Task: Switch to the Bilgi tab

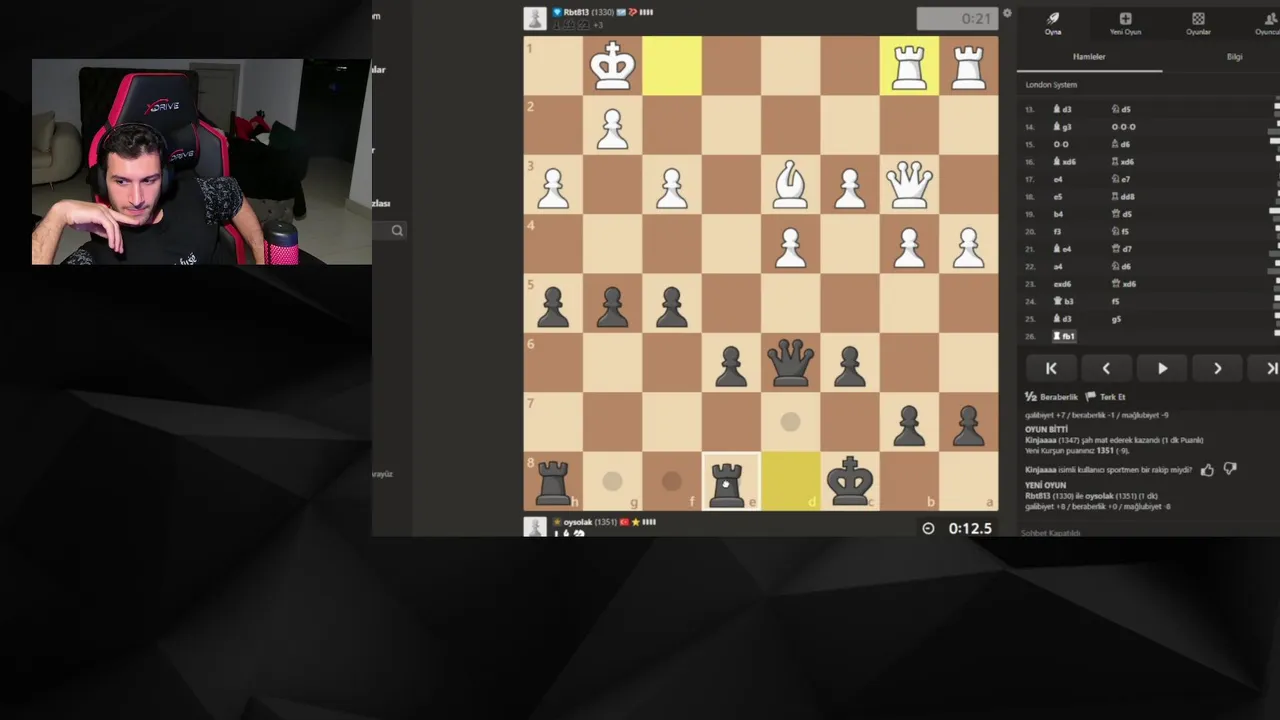Action: point(1234,57)
